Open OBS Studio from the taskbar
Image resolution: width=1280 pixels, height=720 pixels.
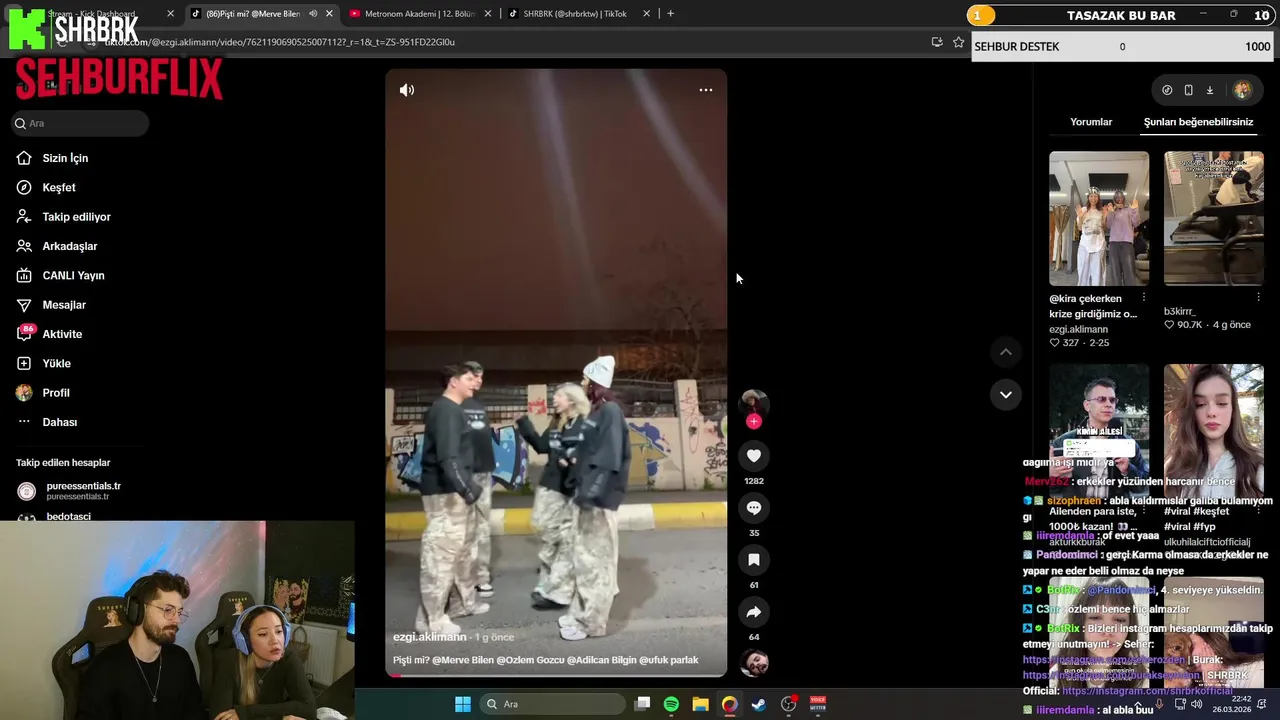tap(789, 704)
